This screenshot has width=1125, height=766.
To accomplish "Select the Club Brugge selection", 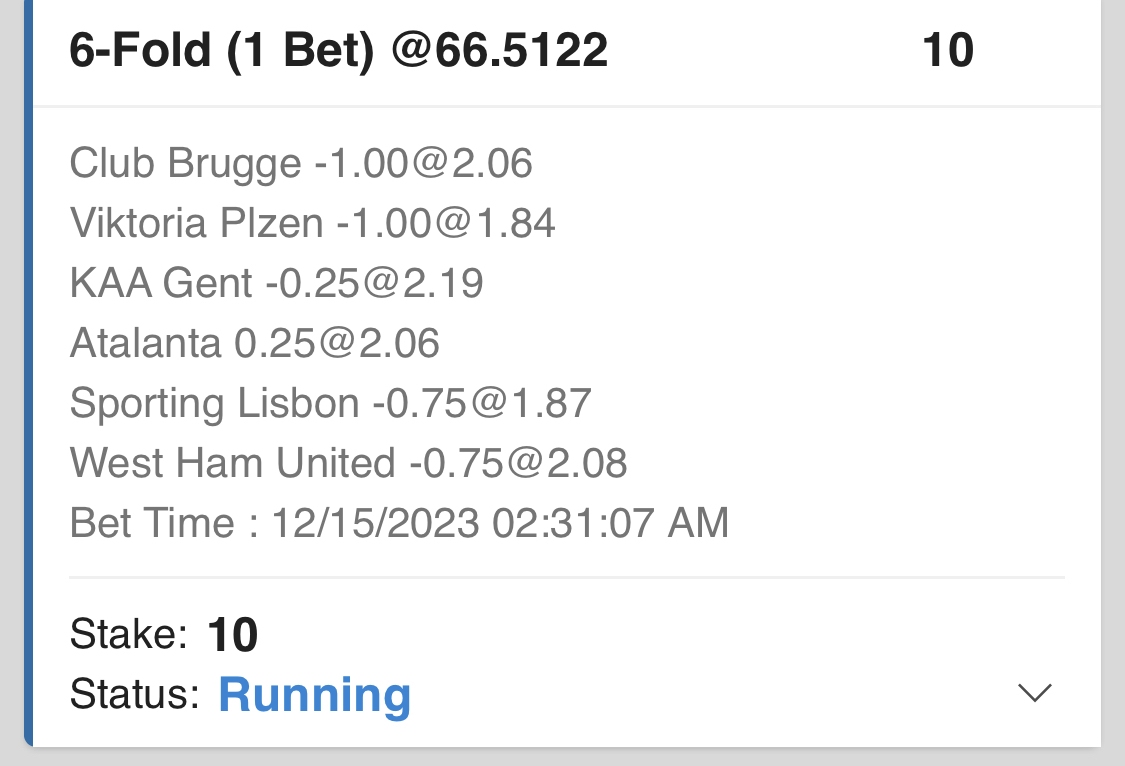I will coord(184,163).
